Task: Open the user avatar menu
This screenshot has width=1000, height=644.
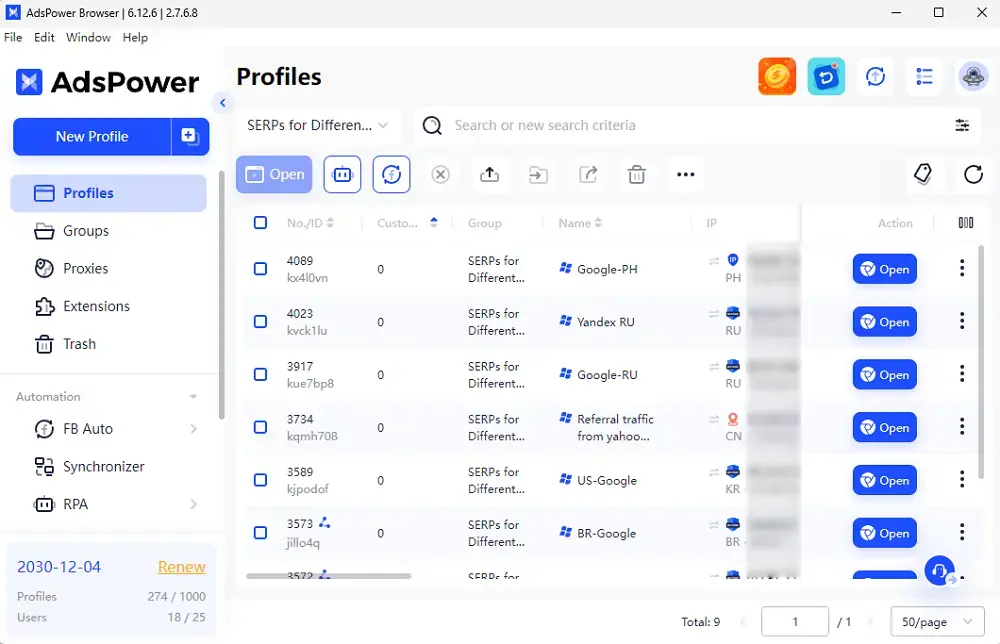Action: click(973, 77)
